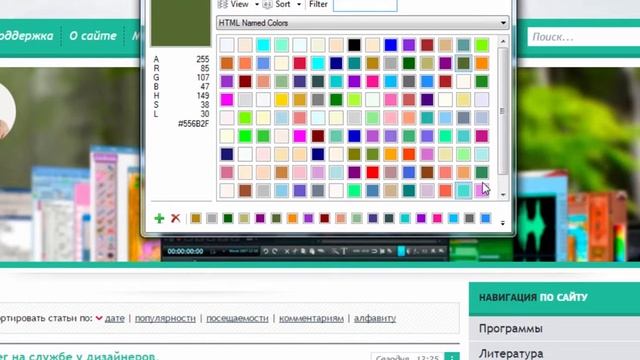Click the palette scrollbar up arrow
Viewport: 640px width, 360px height.
(503, 41)
